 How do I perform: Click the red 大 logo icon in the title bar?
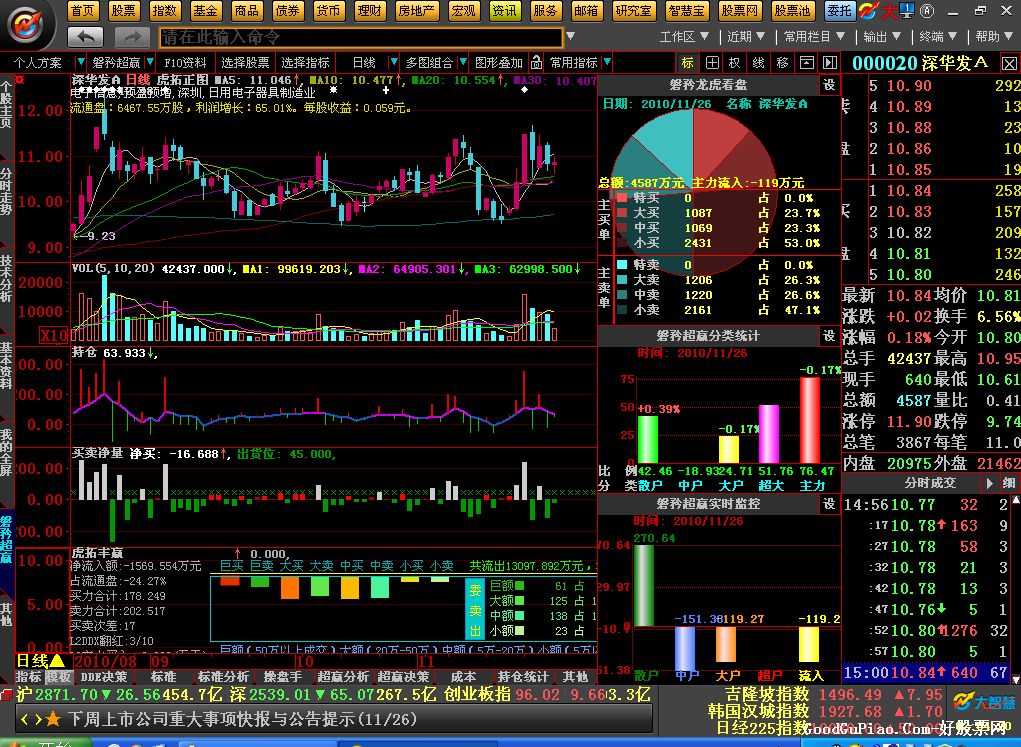click(x=888, y=10)
